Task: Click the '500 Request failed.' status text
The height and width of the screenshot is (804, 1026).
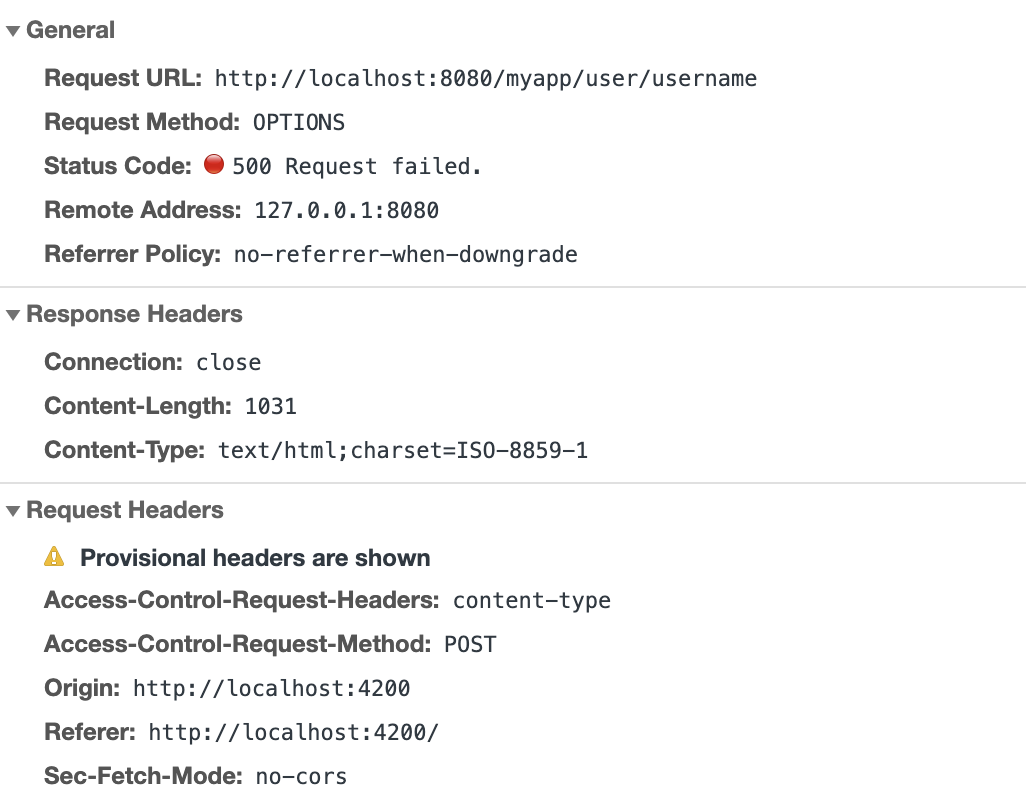Action: [x=357, y=167]
